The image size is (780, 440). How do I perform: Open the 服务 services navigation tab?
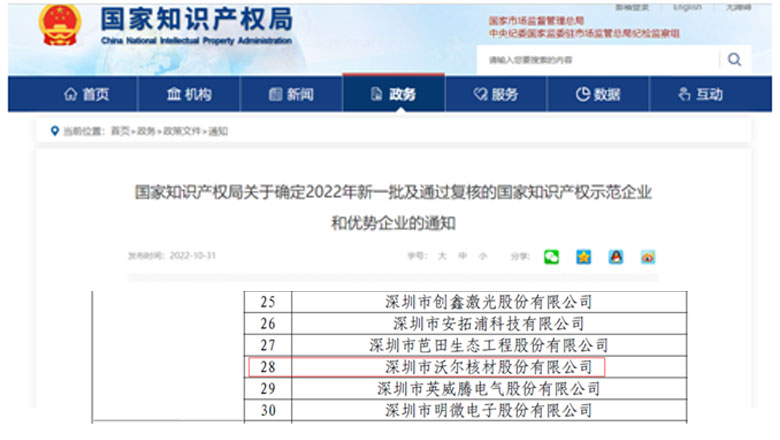point(495,94)
